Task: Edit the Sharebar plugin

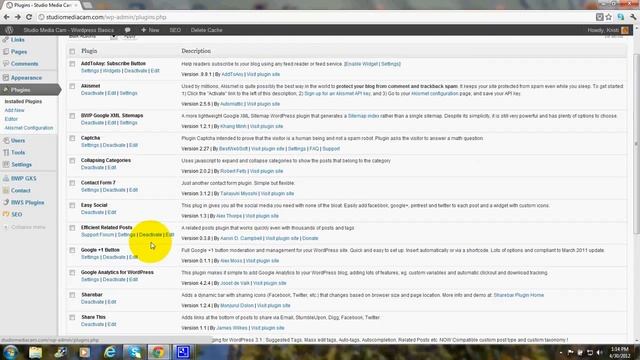Action: pyautogui.click(x=112, y=302)
